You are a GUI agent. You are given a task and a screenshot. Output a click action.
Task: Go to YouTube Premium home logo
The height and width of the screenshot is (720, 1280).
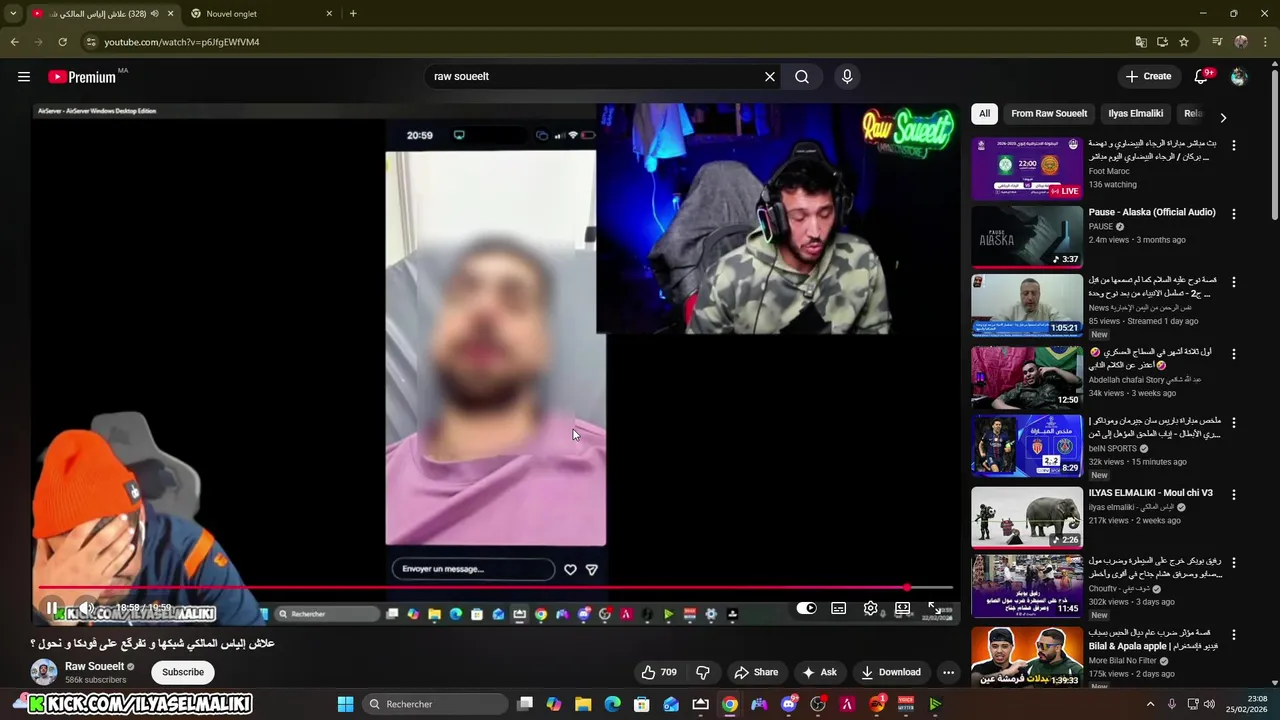coord(82,77)
